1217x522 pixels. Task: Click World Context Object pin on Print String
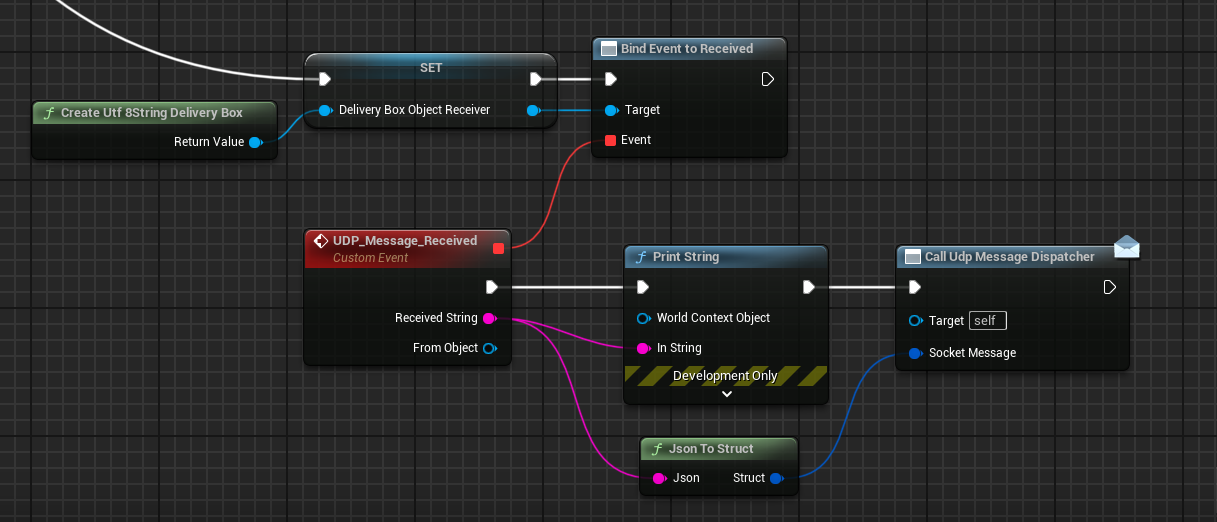point(643,318)
